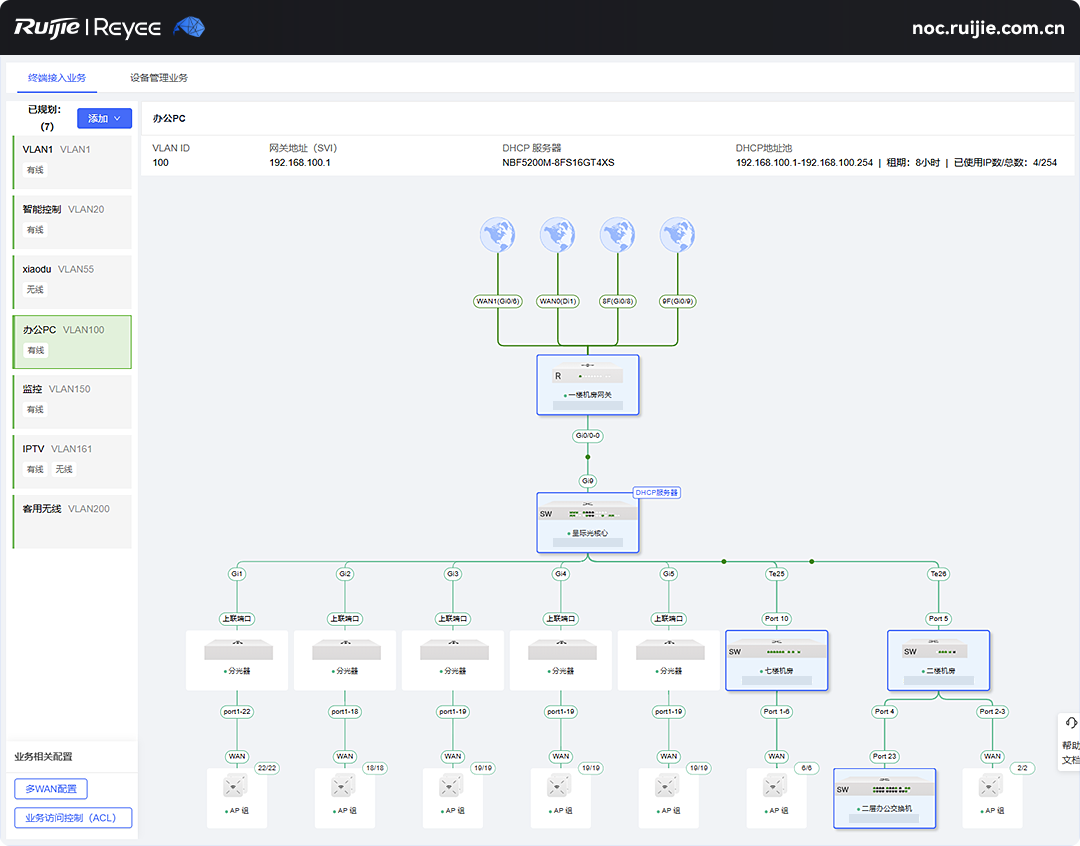Click the 二楼机房 switch node

coord(938,660)
